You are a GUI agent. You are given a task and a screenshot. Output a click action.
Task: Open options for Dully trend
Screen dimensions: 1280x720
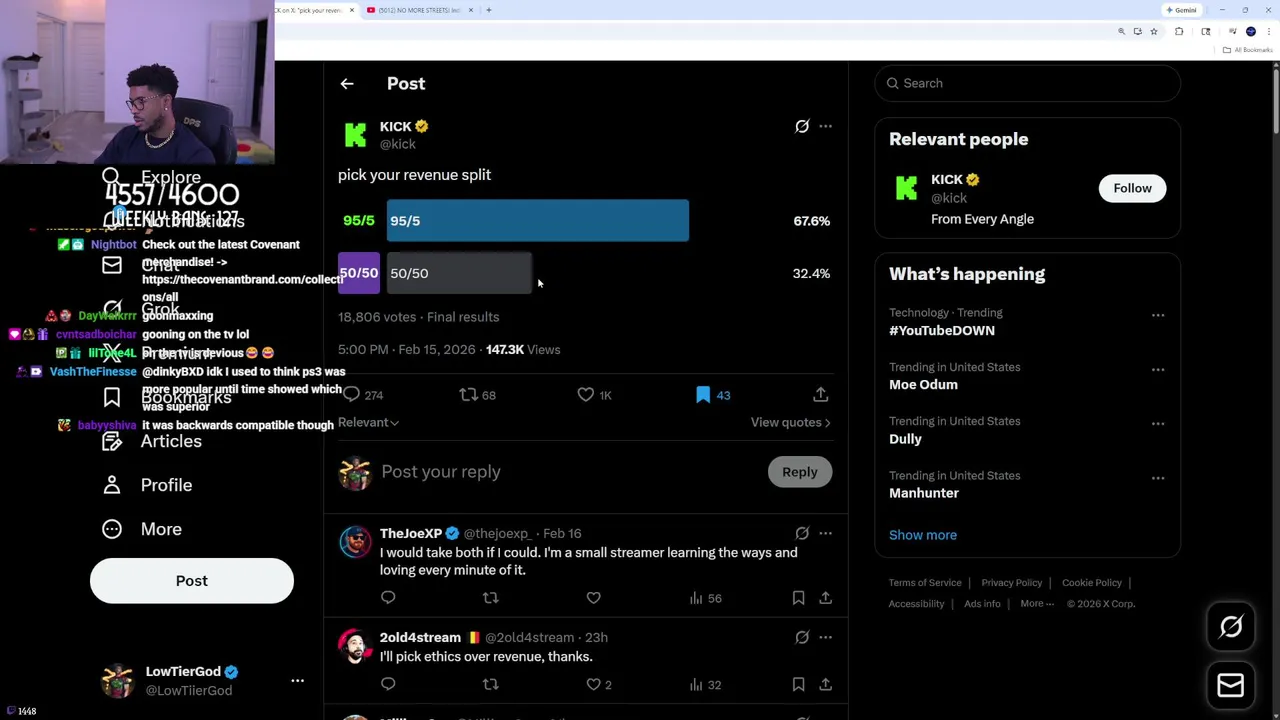pos(1158,423)
